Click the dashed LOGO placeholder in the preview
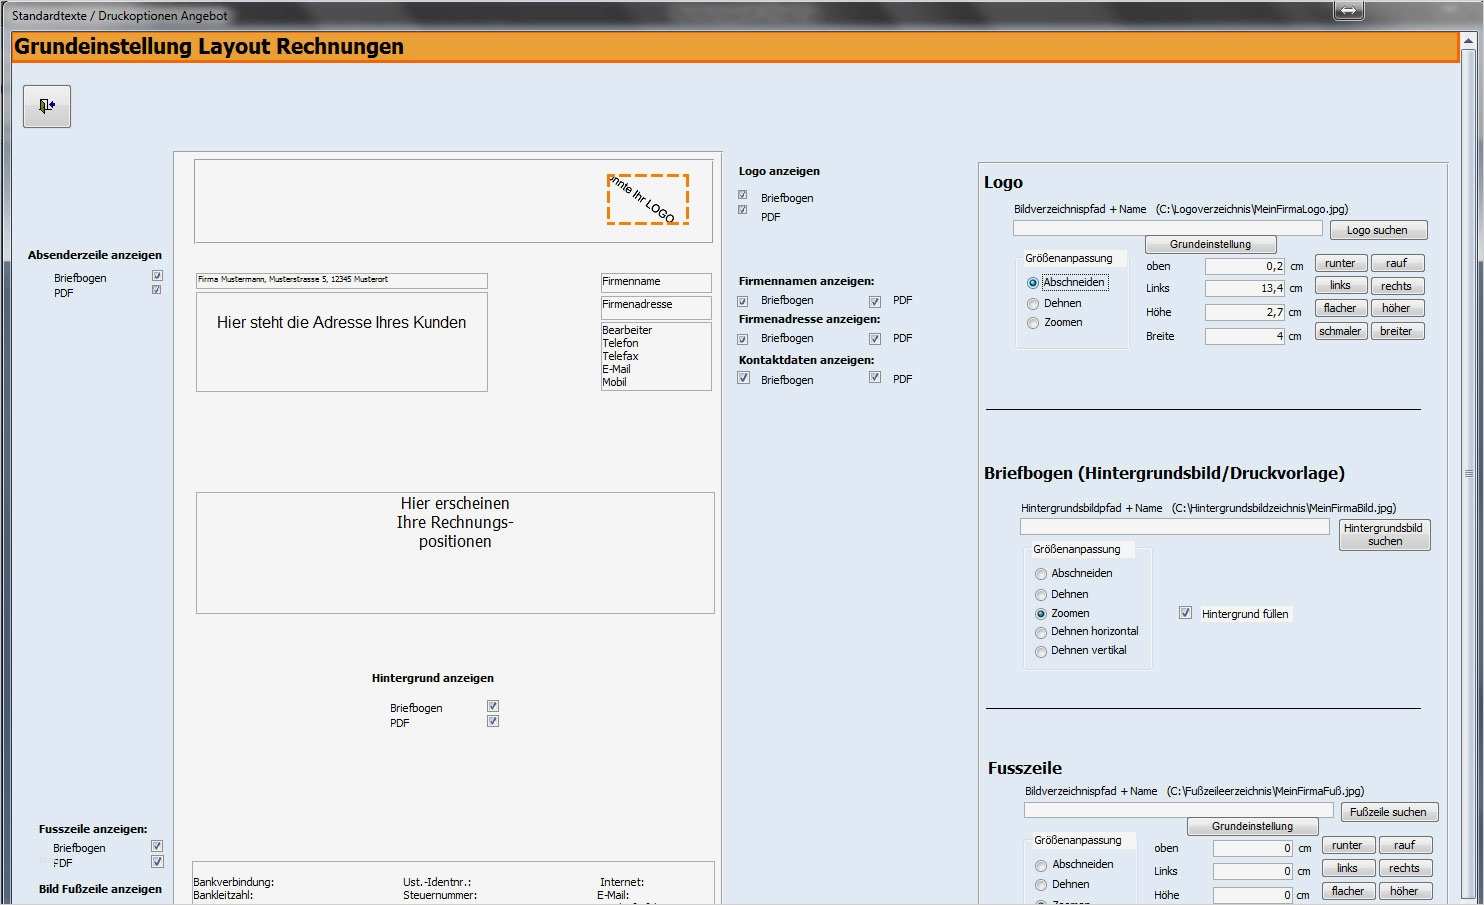 pos(648,199)
